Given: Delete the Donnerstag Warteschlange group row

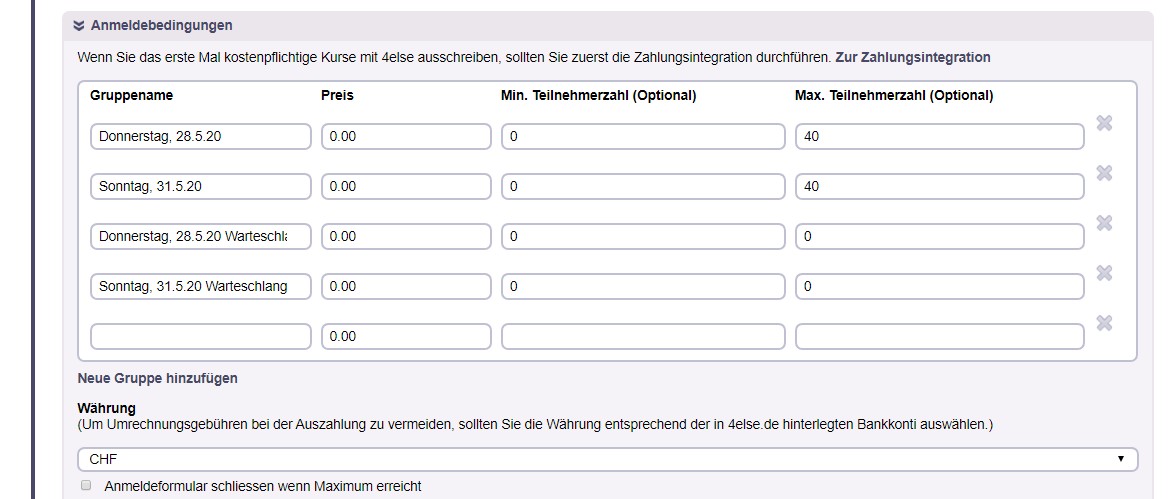Looking at the screenshot, I should tap(1104, 223).
